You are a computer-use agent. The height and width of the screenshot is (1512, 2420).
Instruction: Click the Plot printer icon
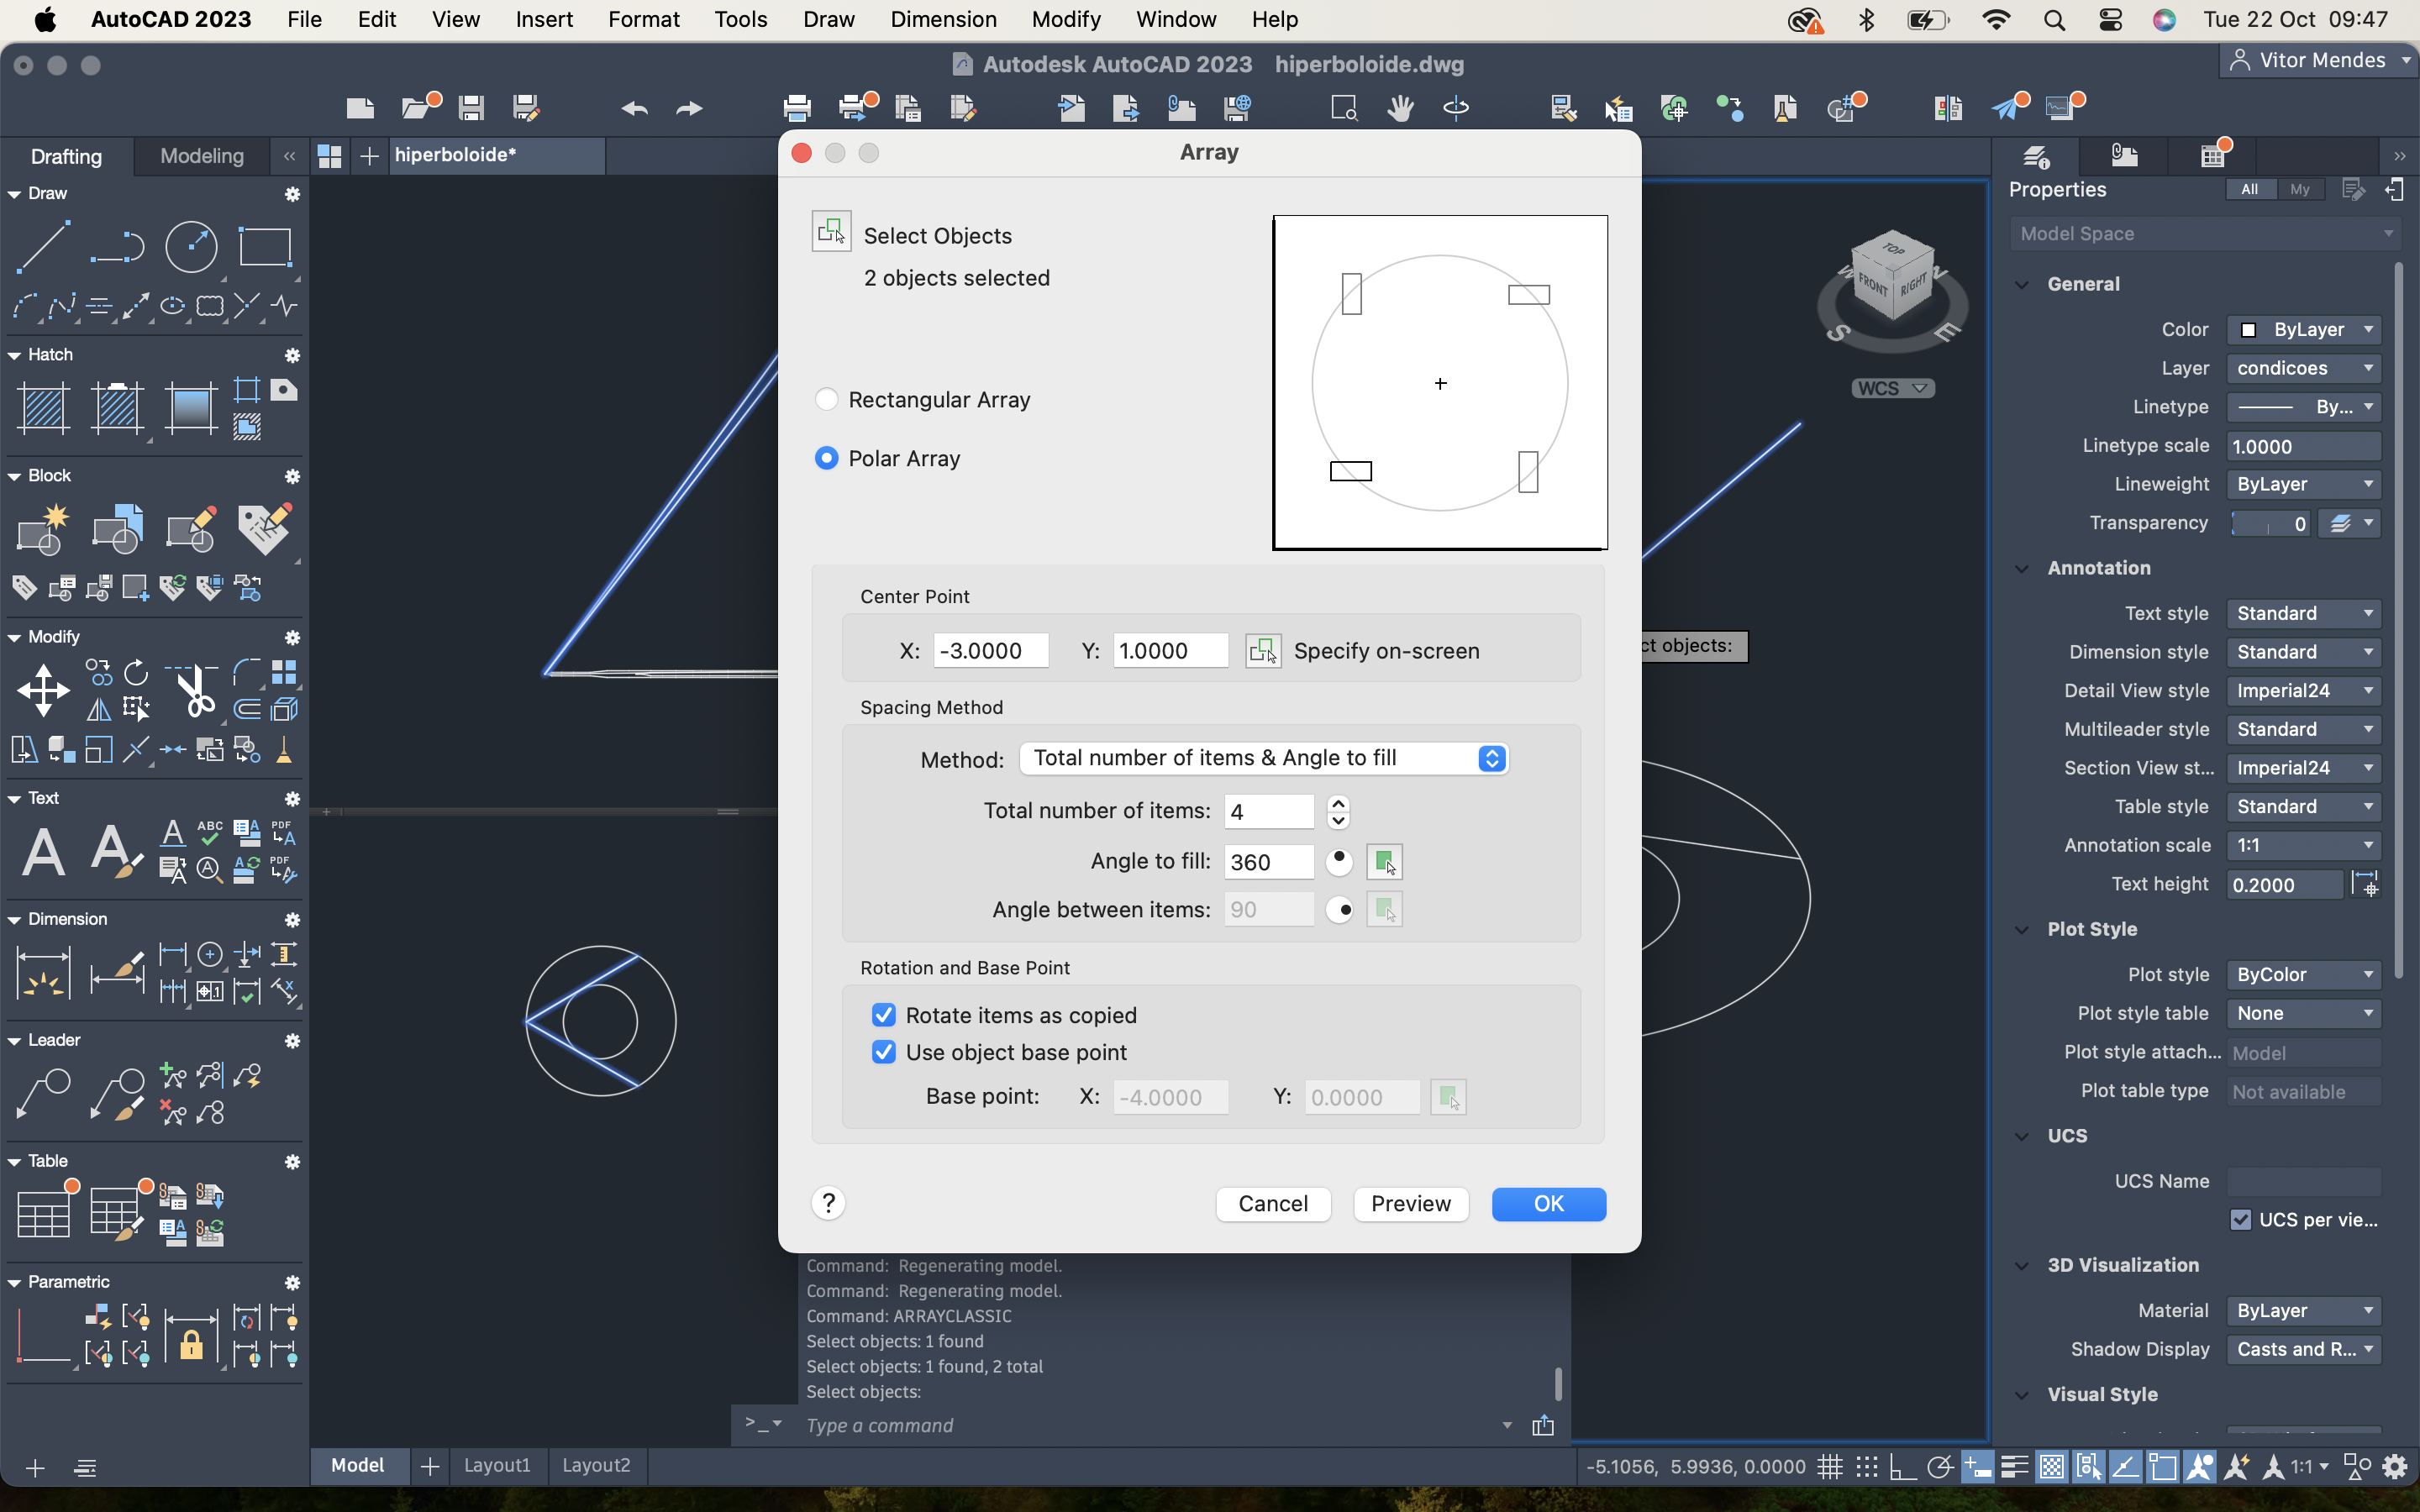pyautogui.click(x=797, y=107)
